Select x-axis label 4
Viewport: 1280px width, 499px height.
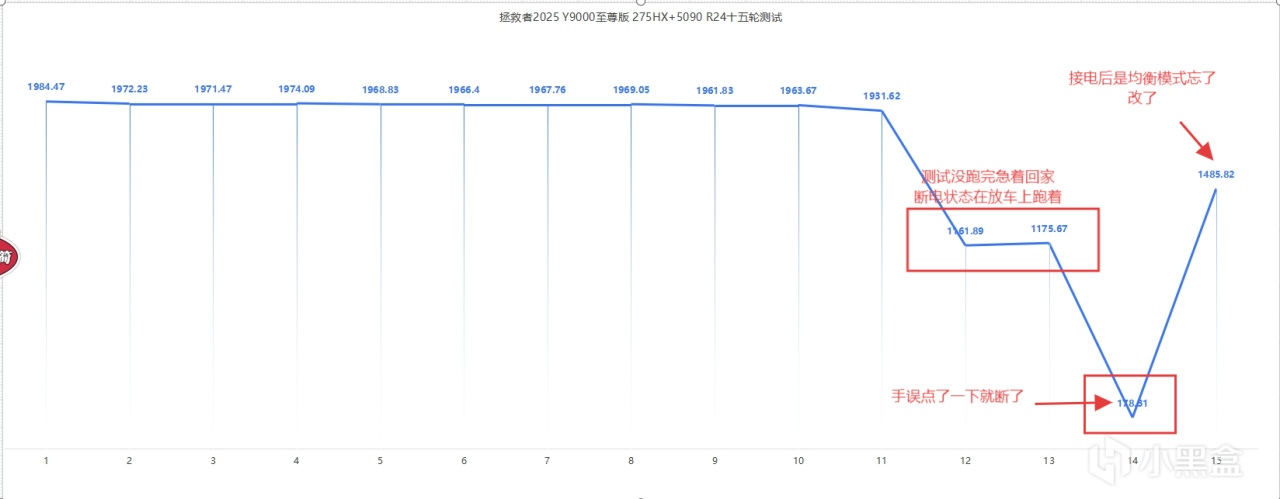point(297,461)
